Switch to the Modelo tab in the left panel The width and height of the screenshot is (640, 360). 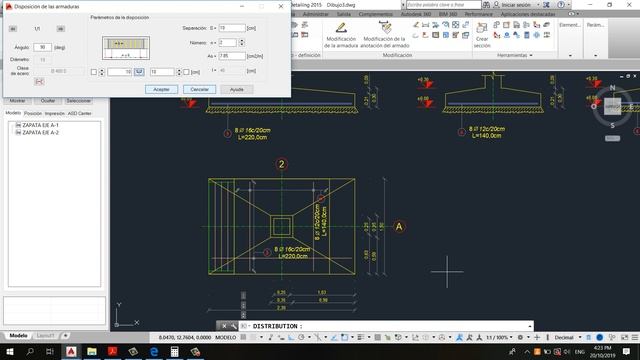pos(13,113)
